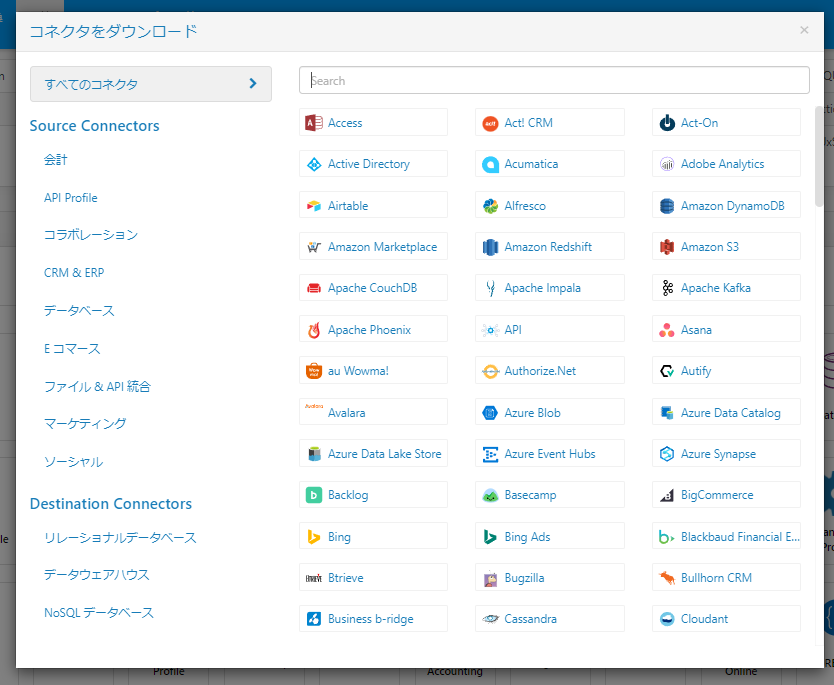
Task: Click the Backlog green icon
Action: coord(314,495)
